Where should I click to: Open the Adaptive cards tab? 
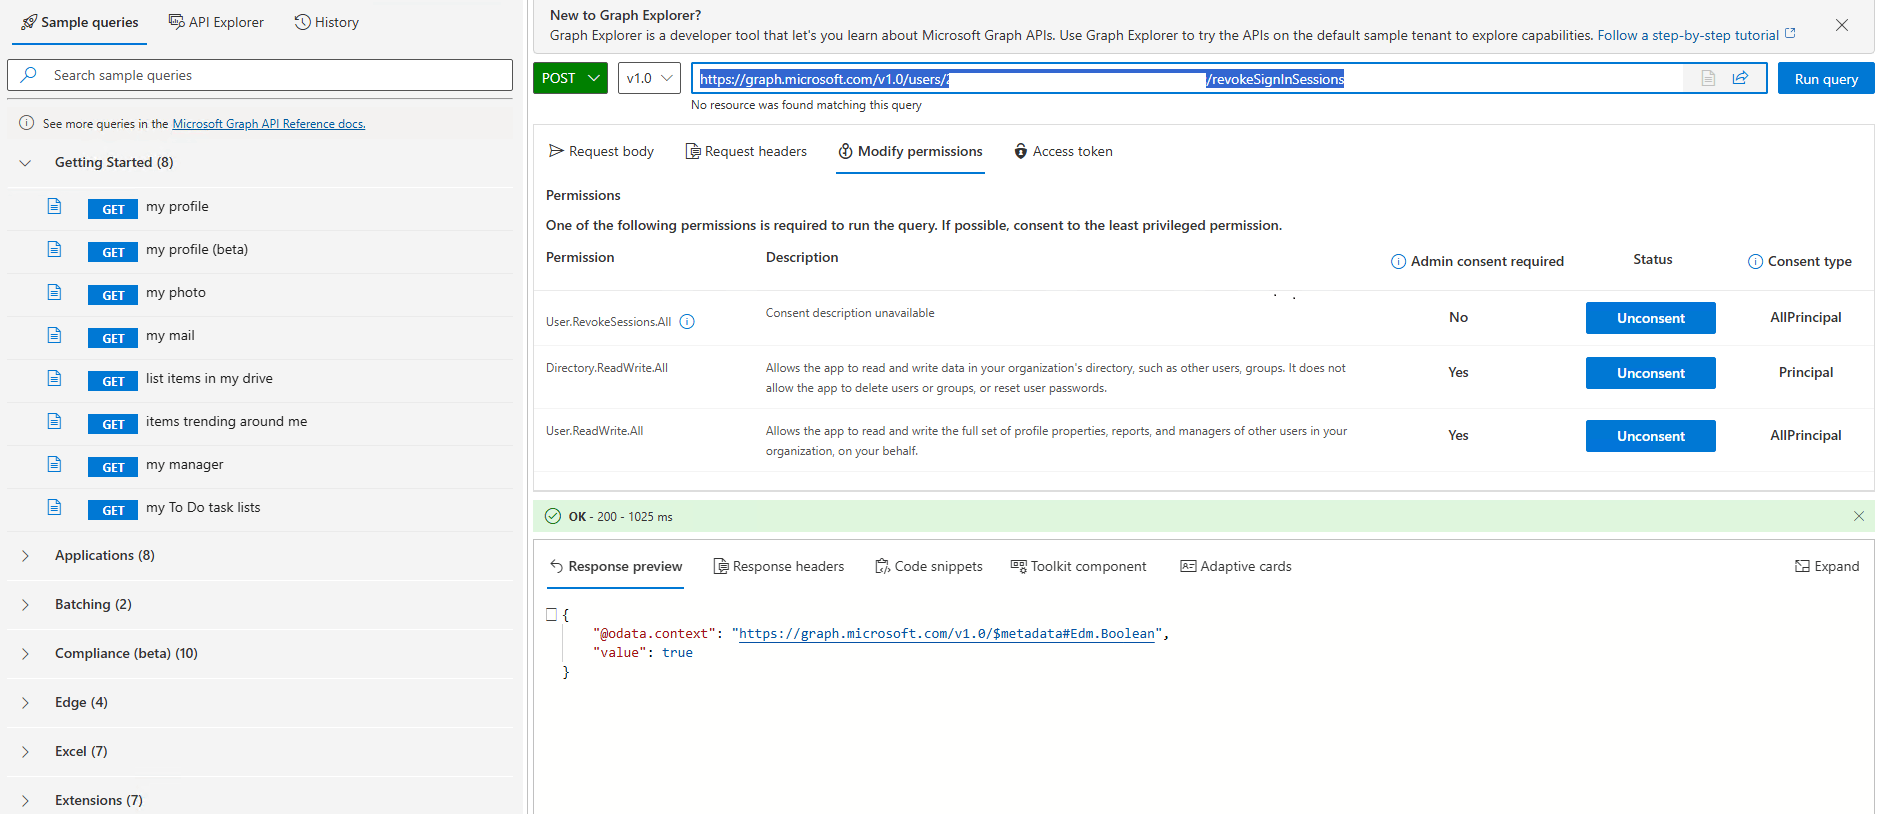click(x=1236, y=566)
